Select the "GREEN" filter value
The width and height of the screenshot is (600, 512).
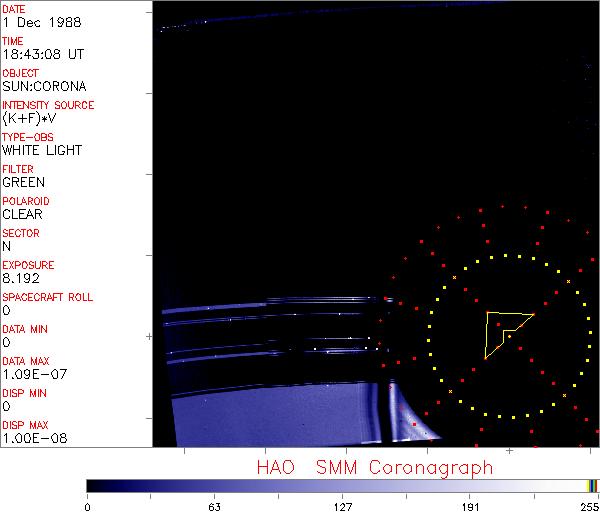pyautogui.click(x=24, y=182)
